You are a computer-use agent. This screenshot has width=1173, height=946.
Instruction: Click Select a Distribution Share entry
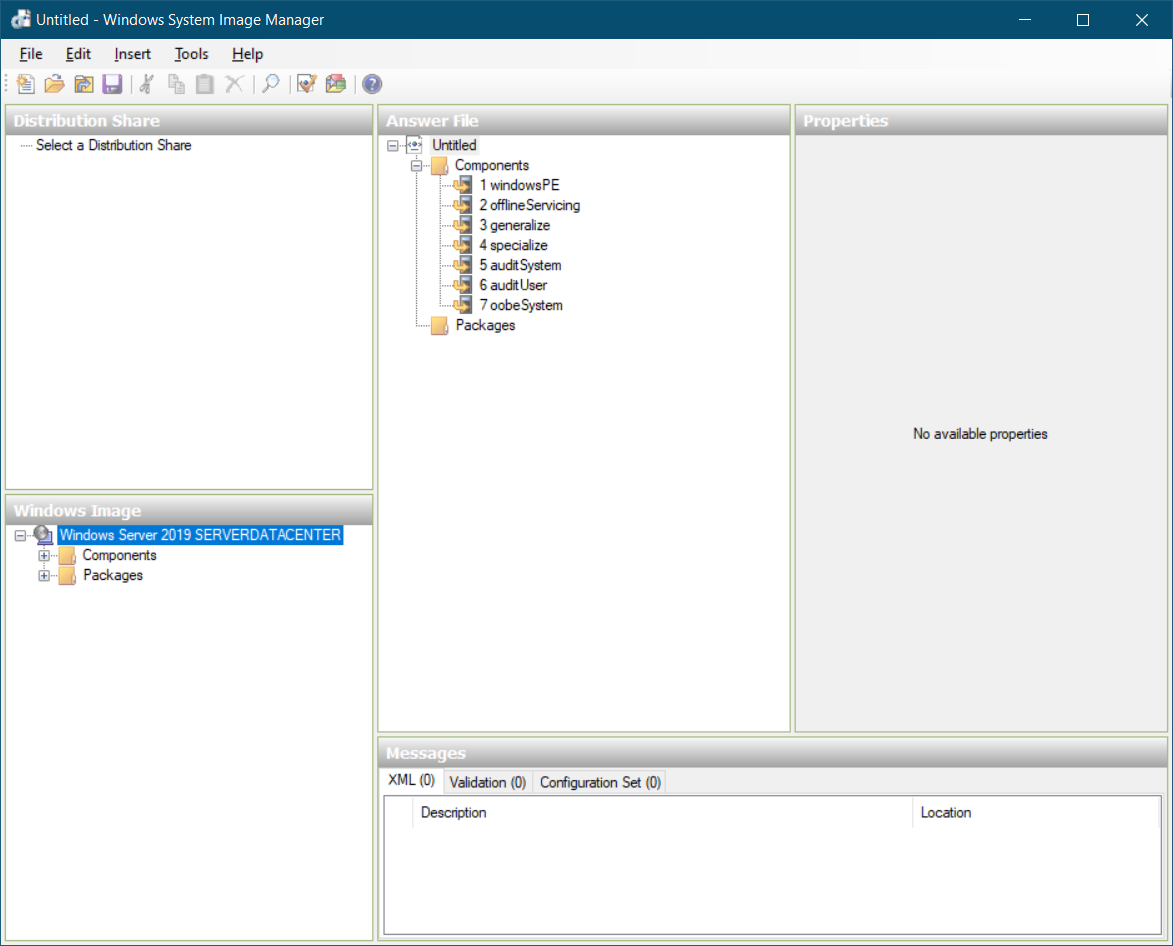point(114,145)
